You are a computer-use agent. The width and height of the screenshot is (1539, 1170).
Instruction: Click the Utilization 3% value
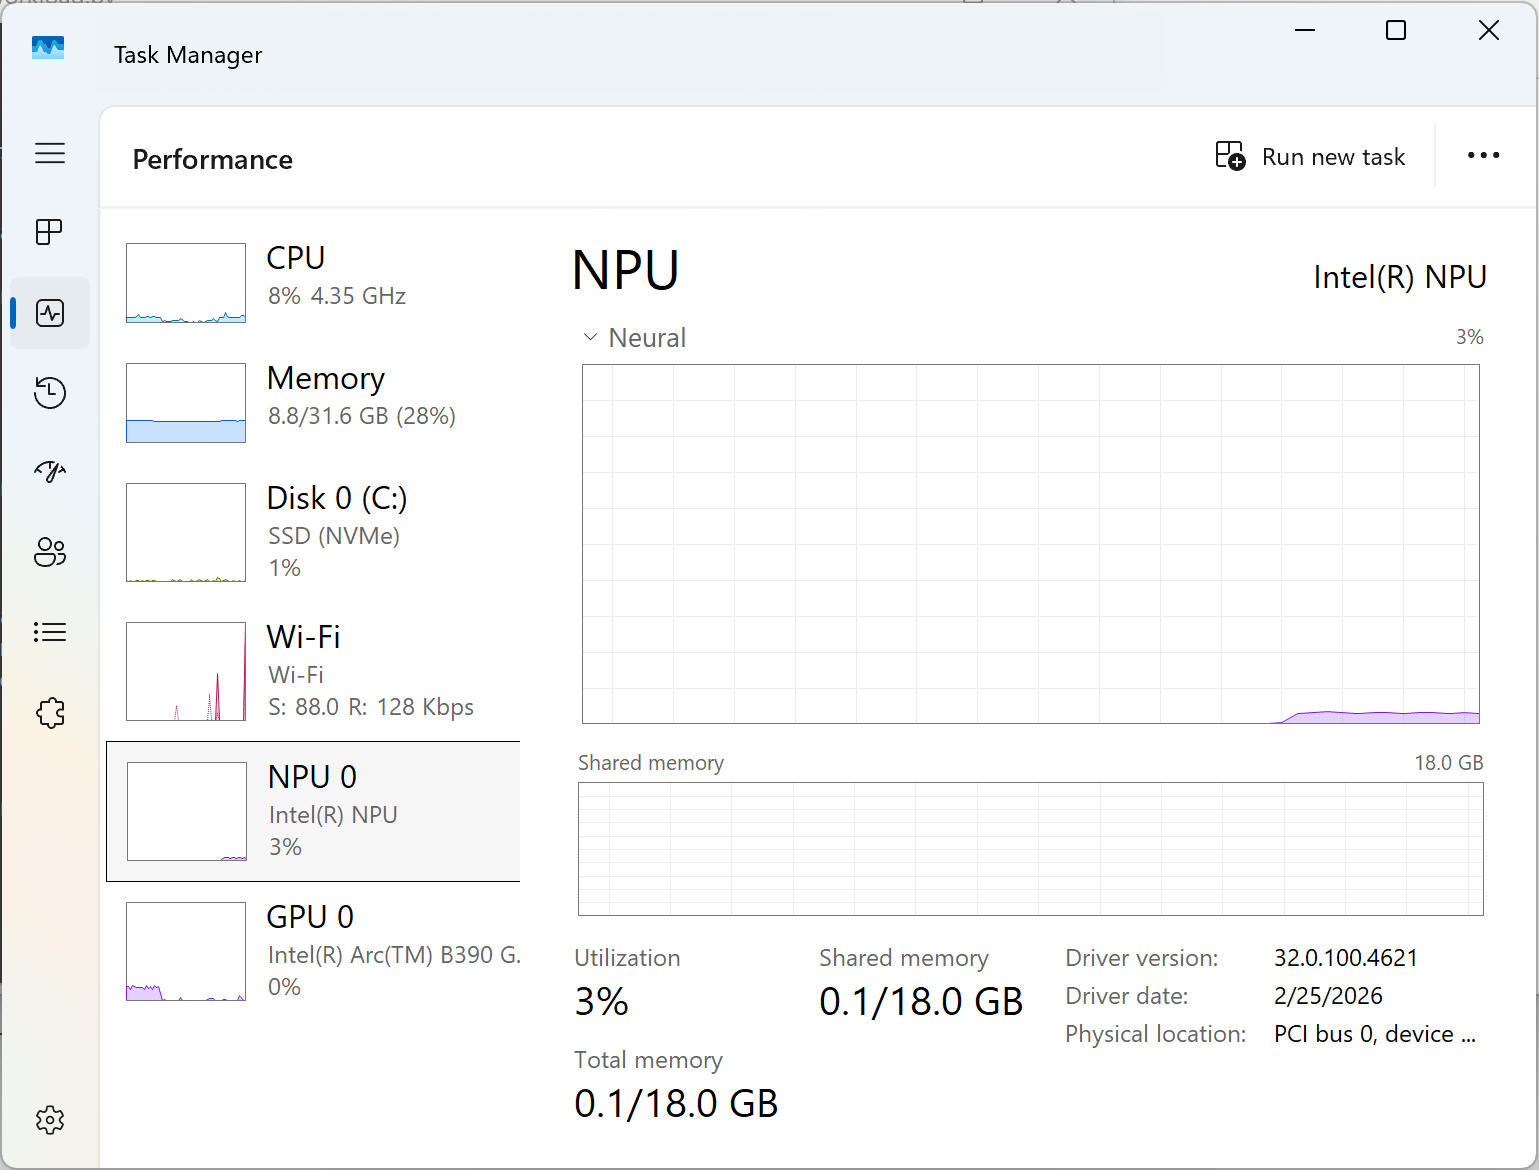coord(601,1001)
